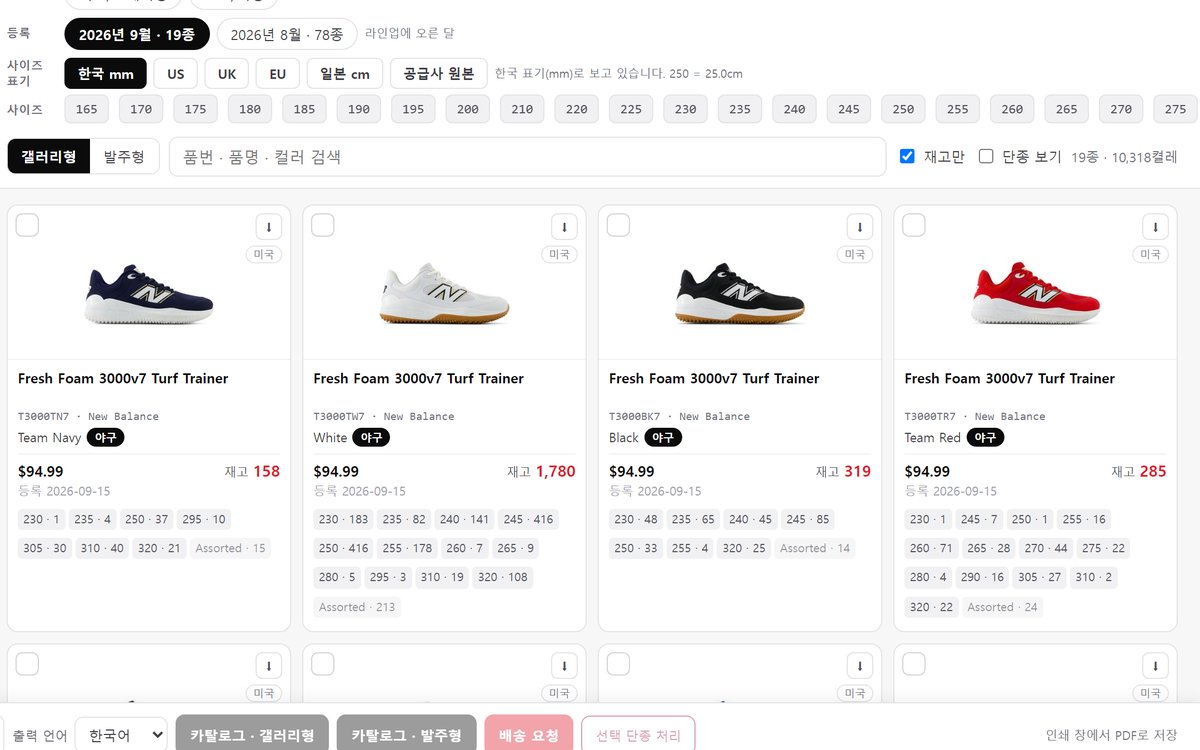This screenshot has height=750, width=1200.
Task: Click size chip 270 · 44 on Team Red card
Action: click(1046, 548)
